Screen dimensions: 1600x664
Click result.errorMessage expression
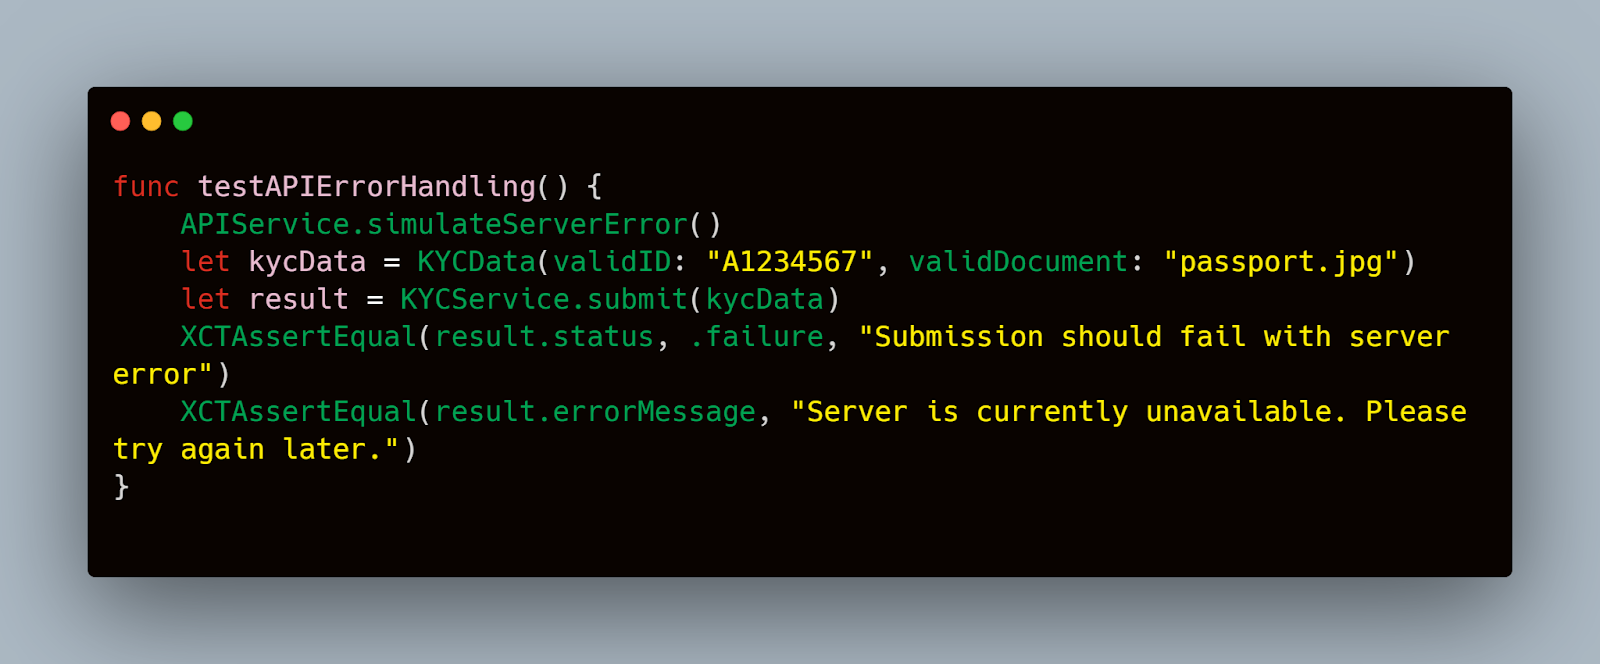595,412
